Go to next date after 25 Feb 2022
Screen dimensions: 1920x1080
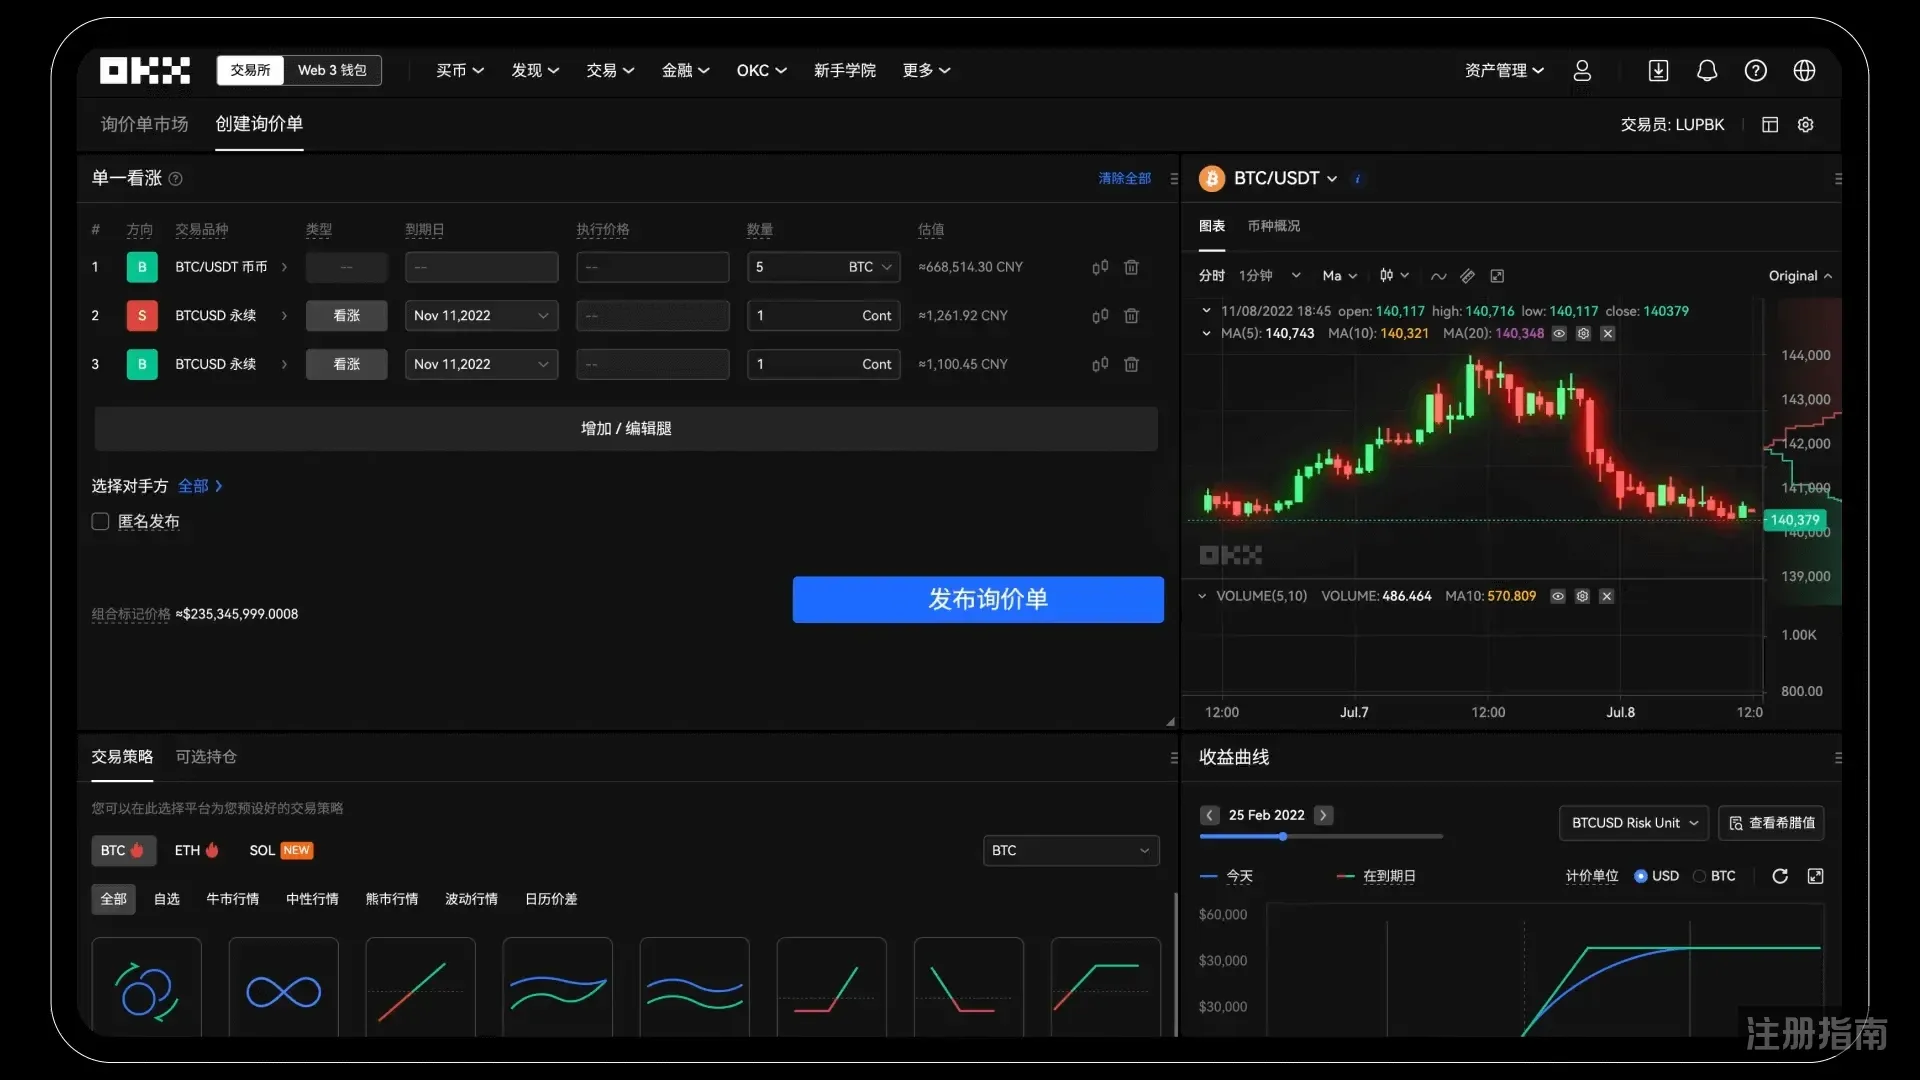[1323, 815]
